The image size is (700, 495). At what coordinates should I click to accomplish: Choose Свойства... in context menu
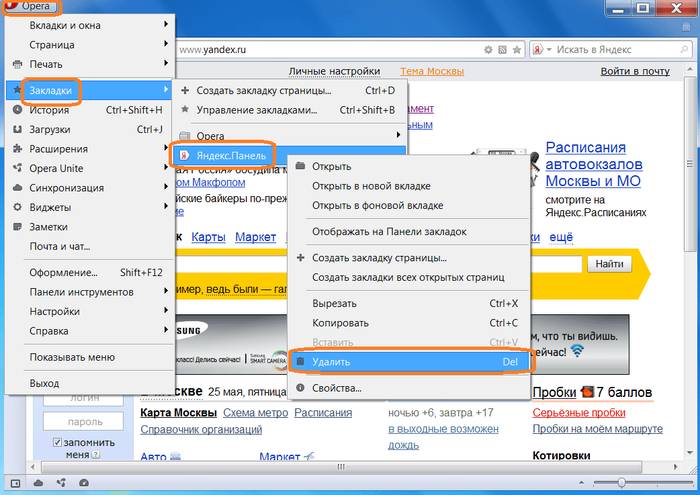pyautogui.click(x=337, y=388)
